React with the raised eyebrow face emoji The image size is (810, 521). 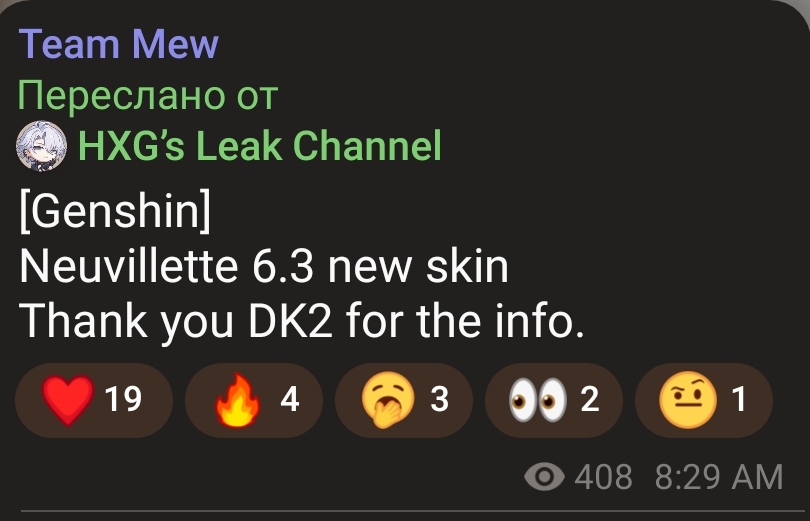[x=688, y=400]
